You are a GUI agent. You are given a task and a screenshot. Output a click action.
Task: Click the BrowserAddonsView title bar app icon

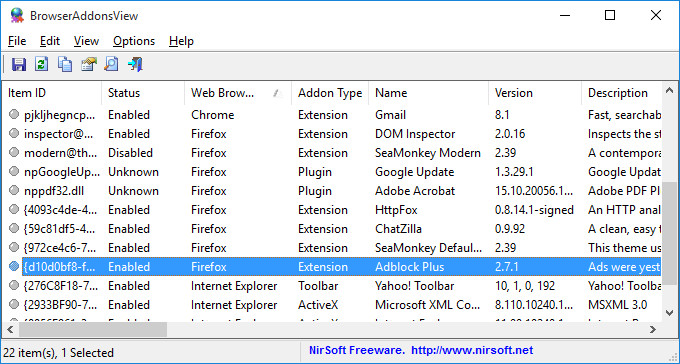pyautogui.click(x=17, y=16)
